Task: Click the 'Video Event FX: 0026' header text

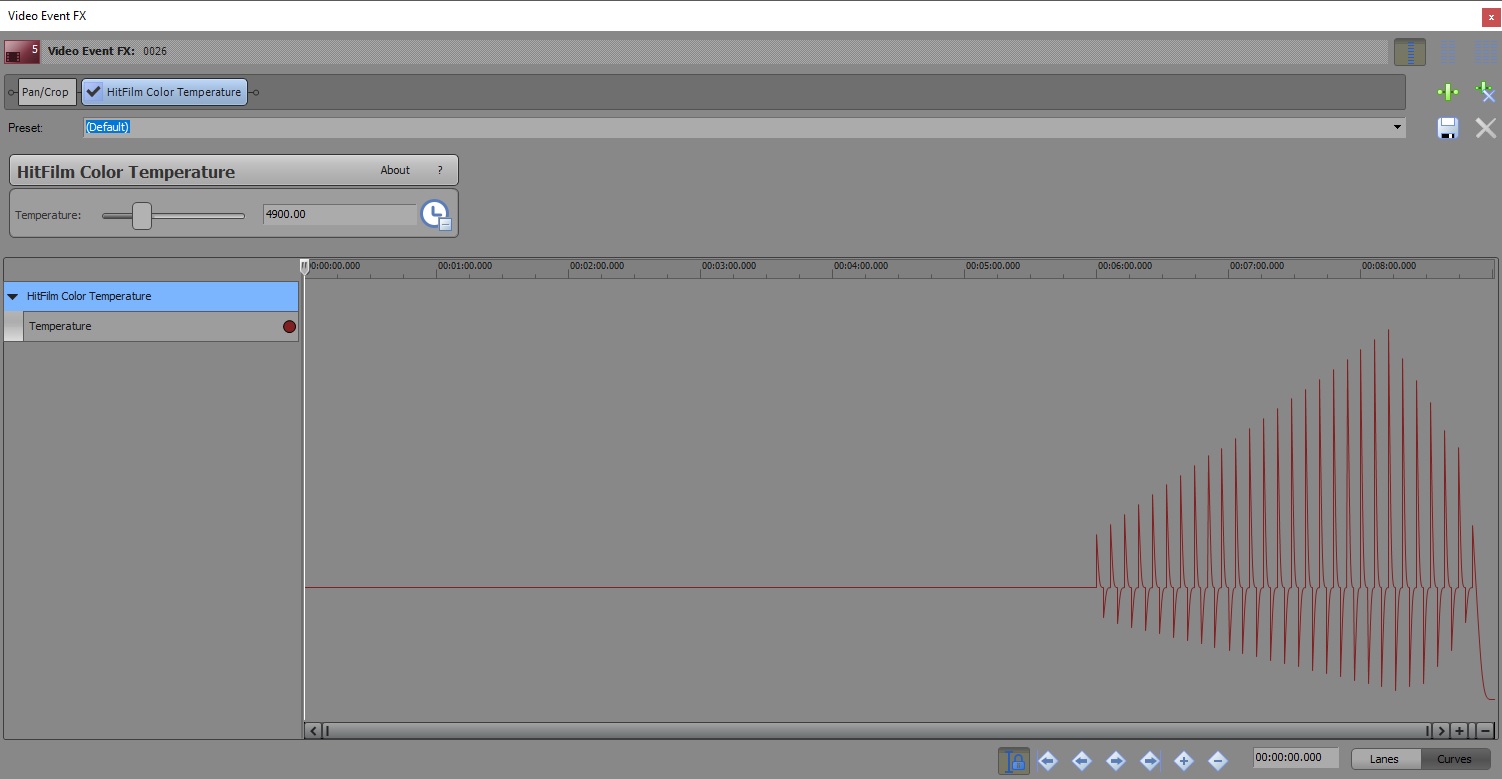Action: pyautogui.click(x=107, y=51)
